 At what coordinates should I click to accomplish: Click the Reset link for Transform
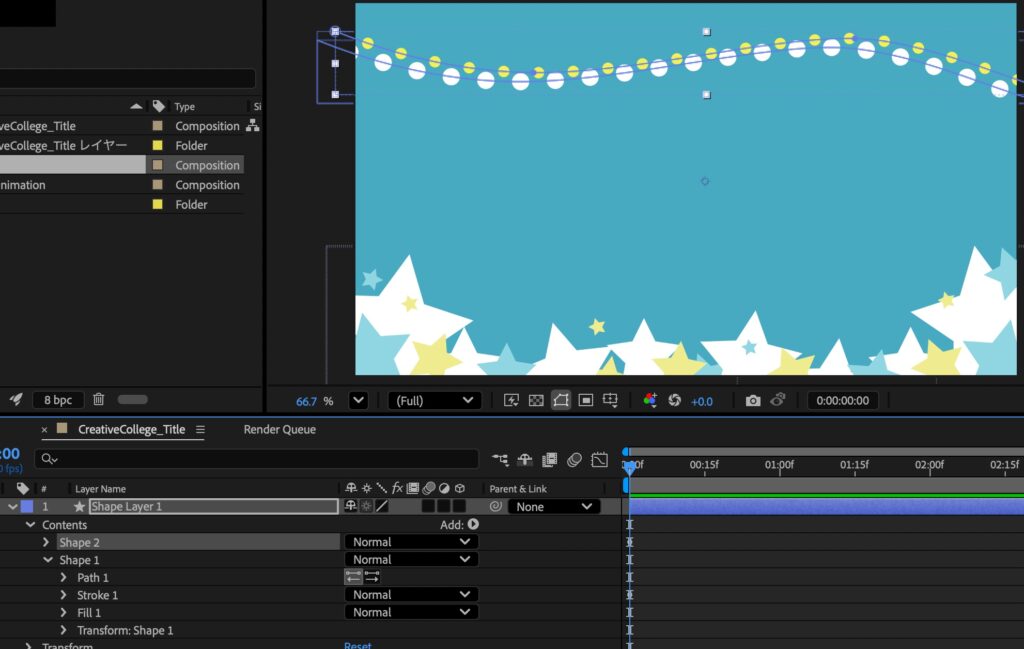(357, 646)
